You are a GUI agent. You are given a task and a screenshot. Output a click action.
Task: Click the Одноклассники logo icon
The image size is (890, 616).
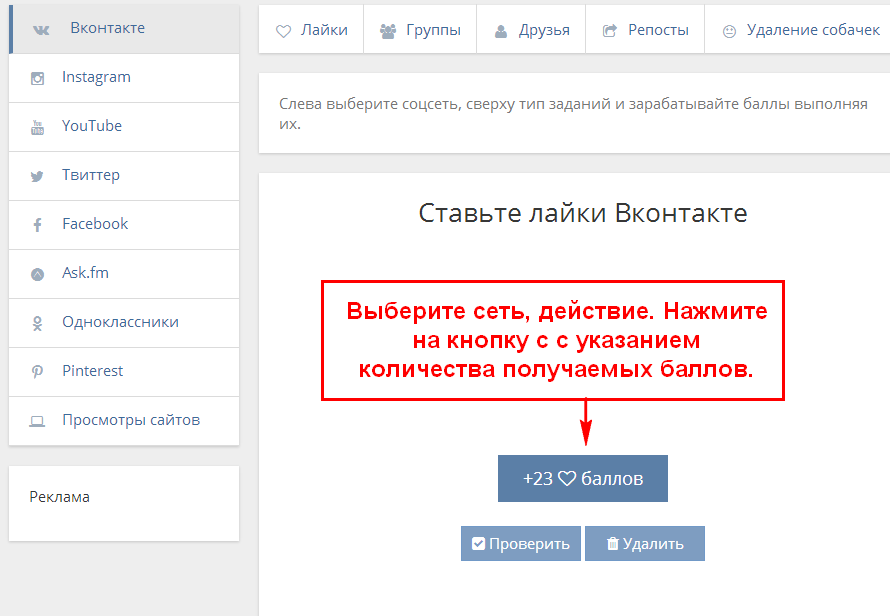(37, 324)
